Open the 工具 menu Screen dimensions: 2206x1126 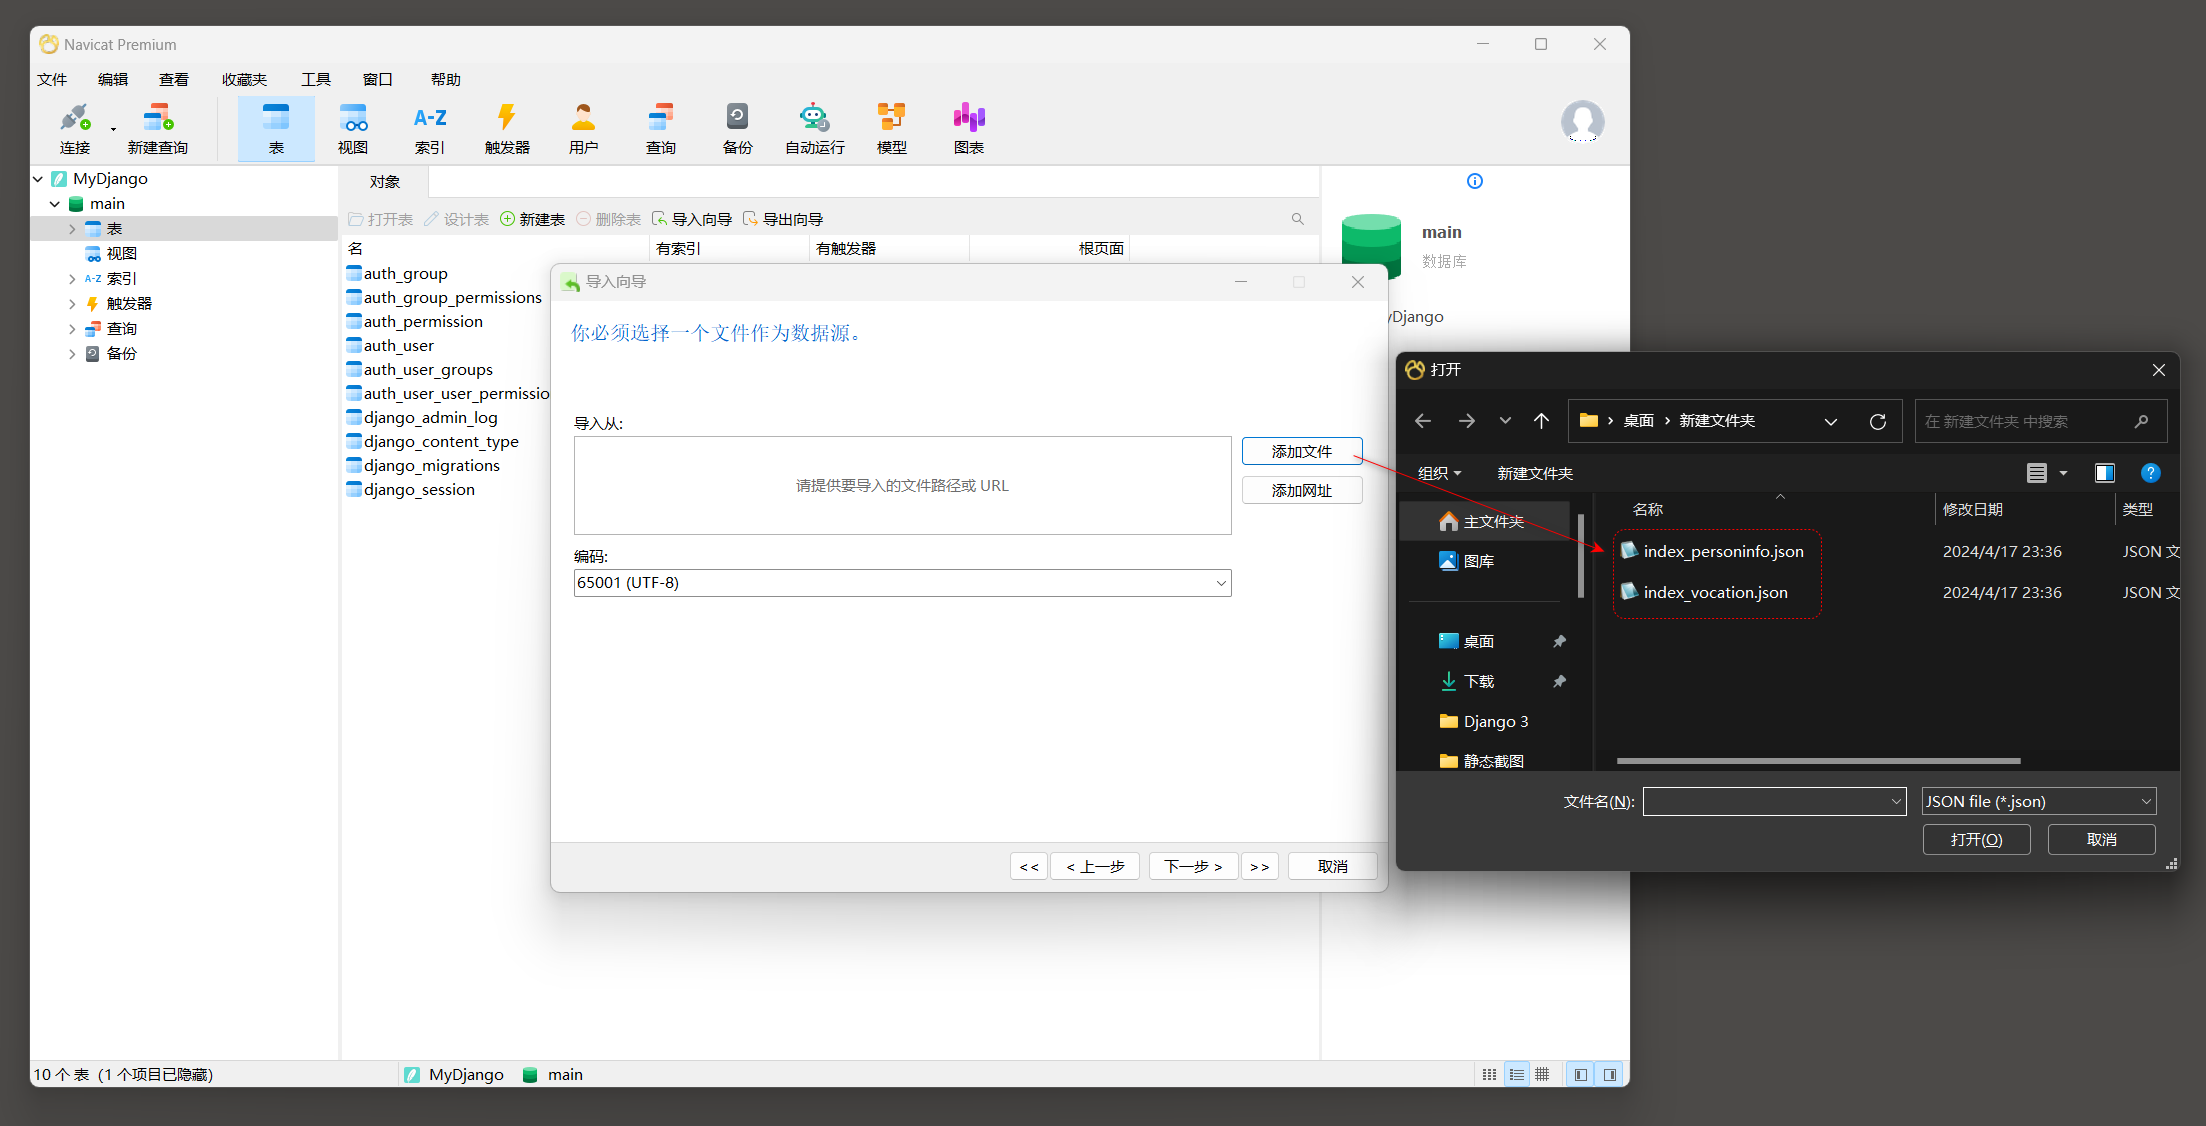[316, 79]
